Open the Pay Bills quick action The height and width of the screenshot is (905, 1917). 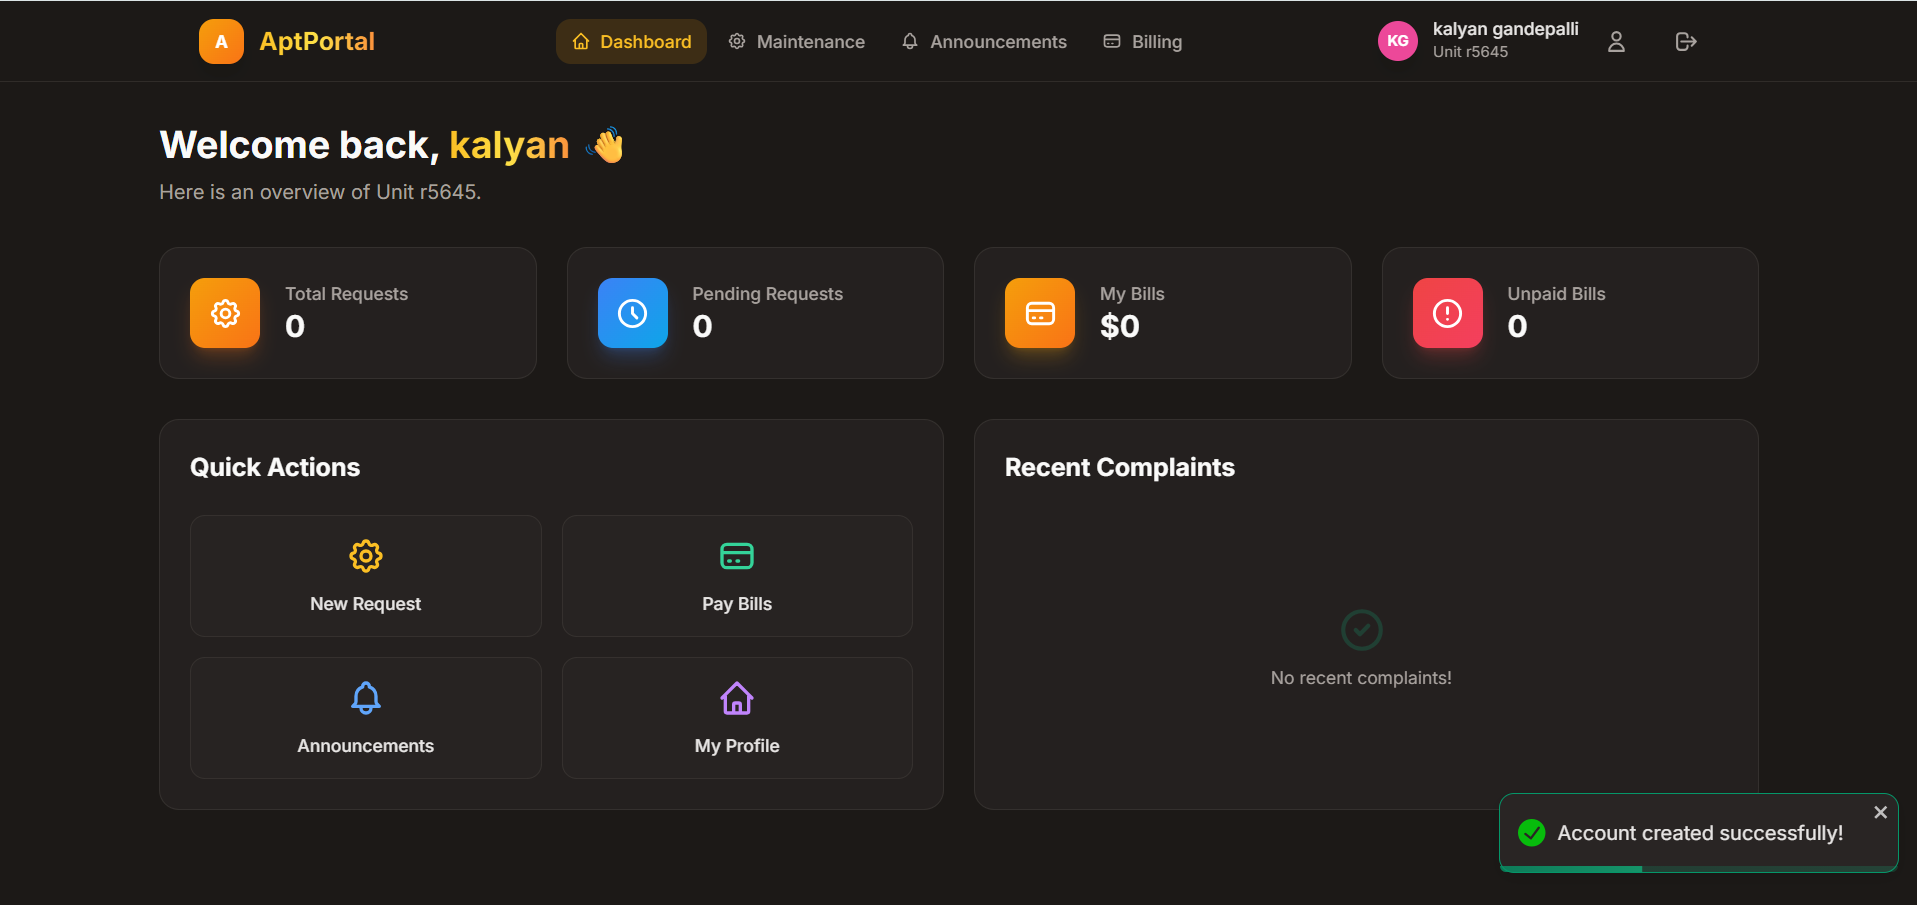737,576
